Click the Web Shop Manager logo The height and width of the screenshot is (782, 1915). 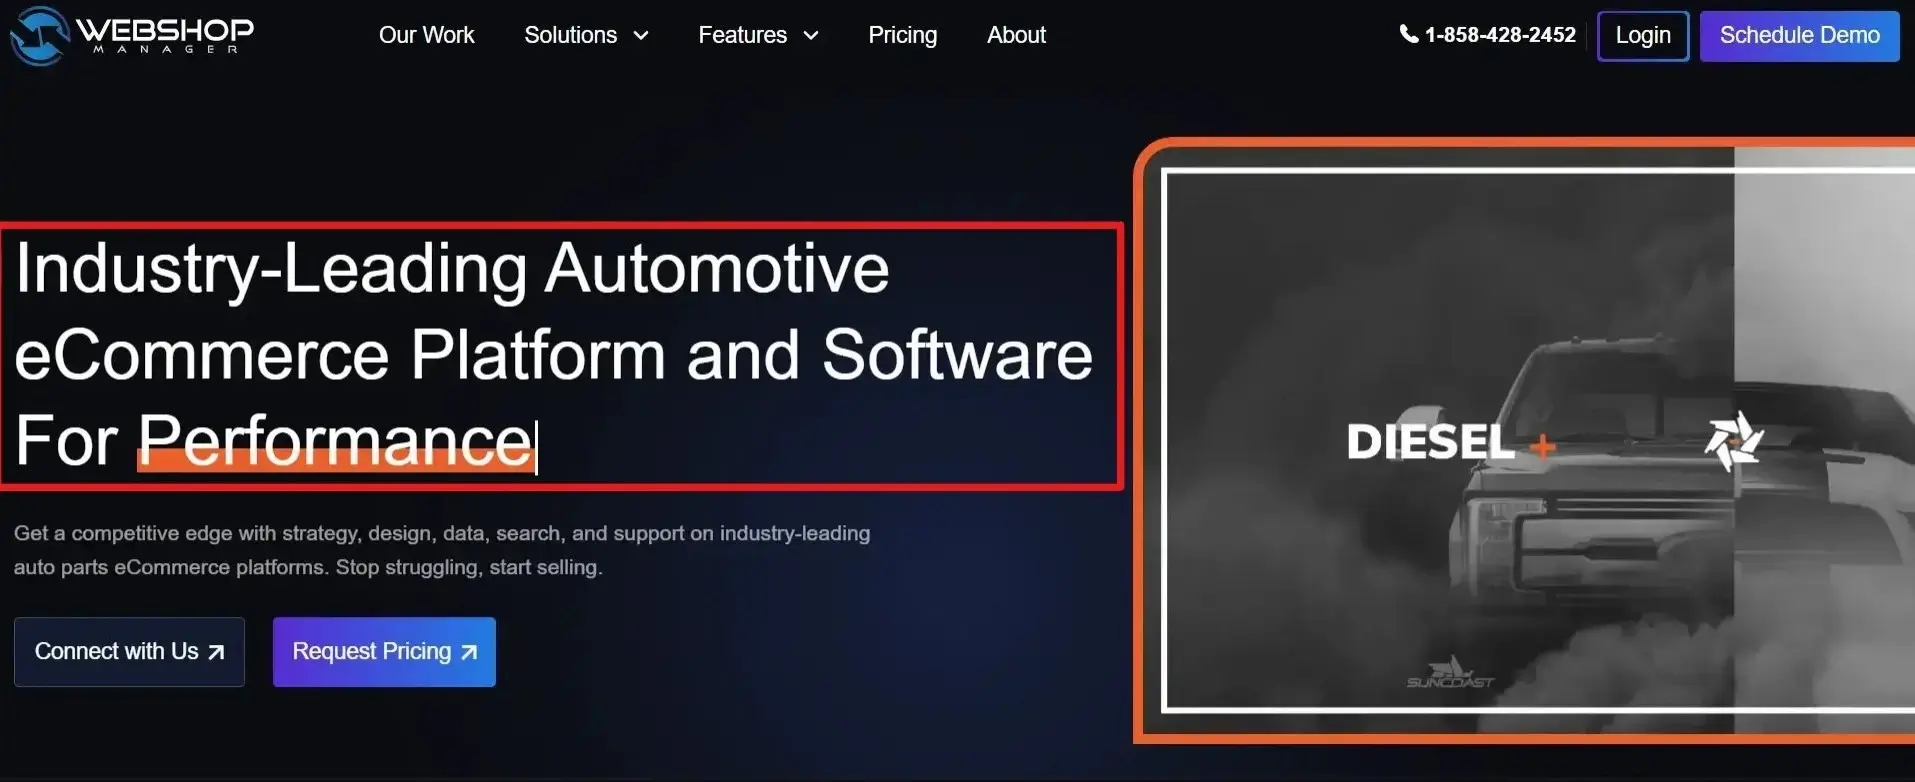pyautogui.click(x=132, y=35)
